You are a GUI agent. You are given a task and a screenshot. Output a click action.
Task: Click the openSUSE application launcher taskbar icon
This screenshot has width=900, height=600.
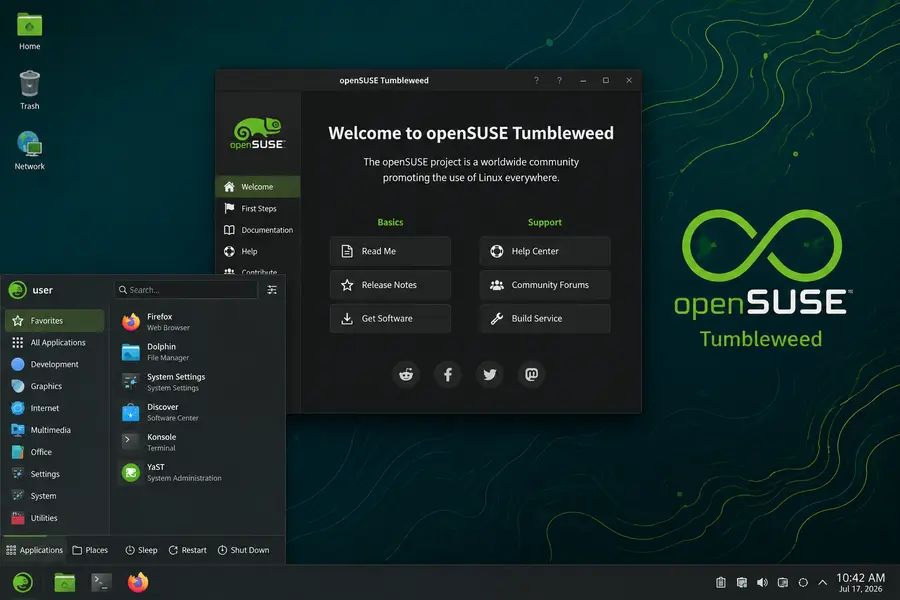pyautogui.click(x=23, y=582)
